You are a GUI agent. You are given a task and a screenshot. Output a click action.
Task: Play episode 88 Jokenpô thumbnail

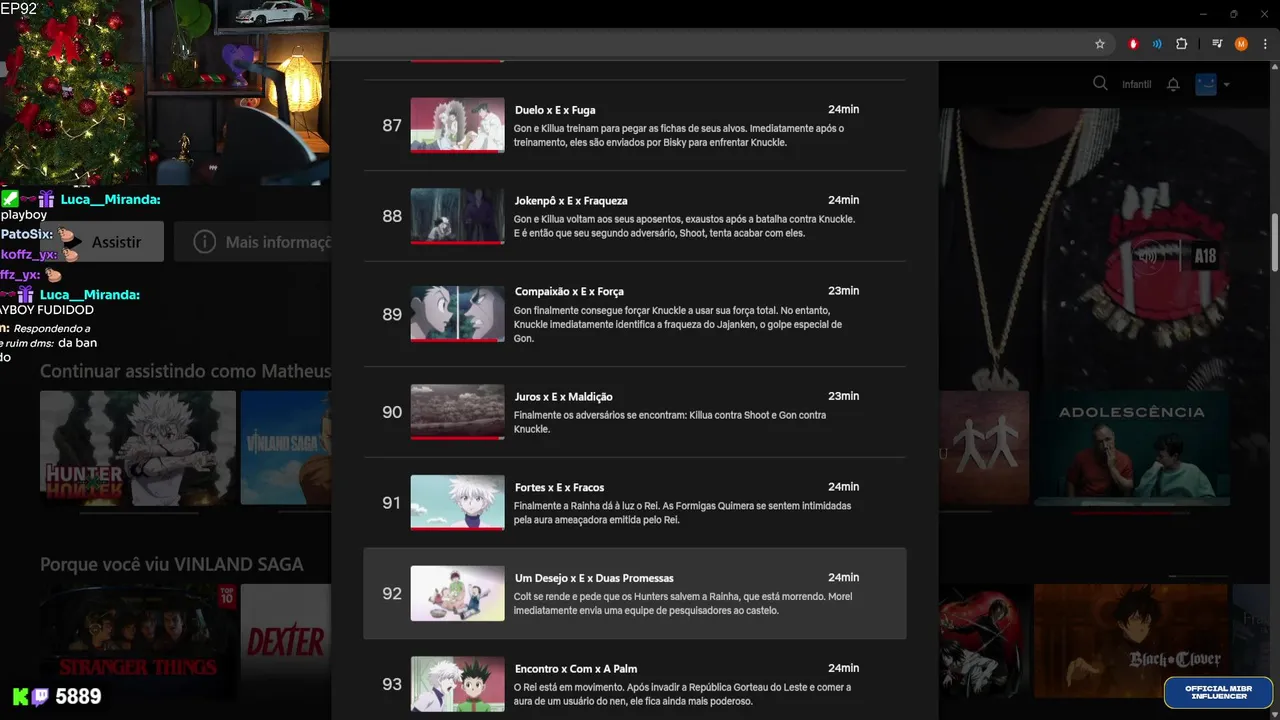click(x=457, y=216)
